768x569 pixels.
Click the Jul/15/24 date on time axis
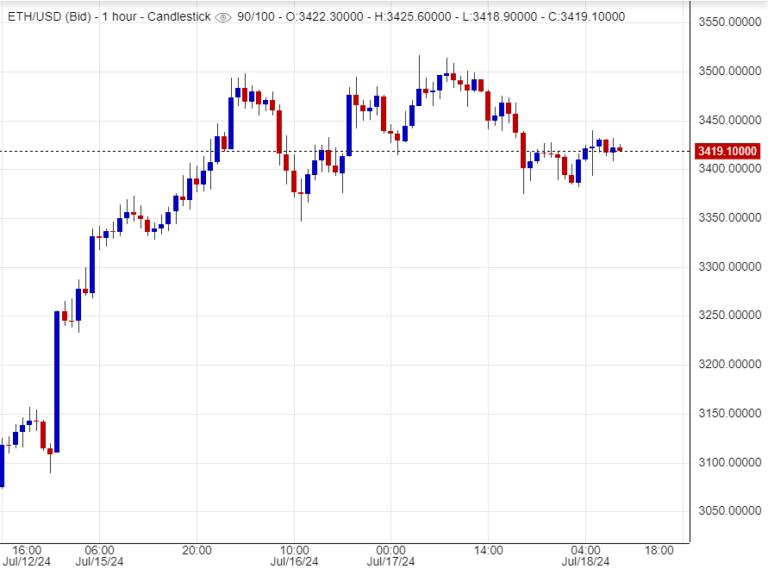pyautogui.click(x=100, y=561)
